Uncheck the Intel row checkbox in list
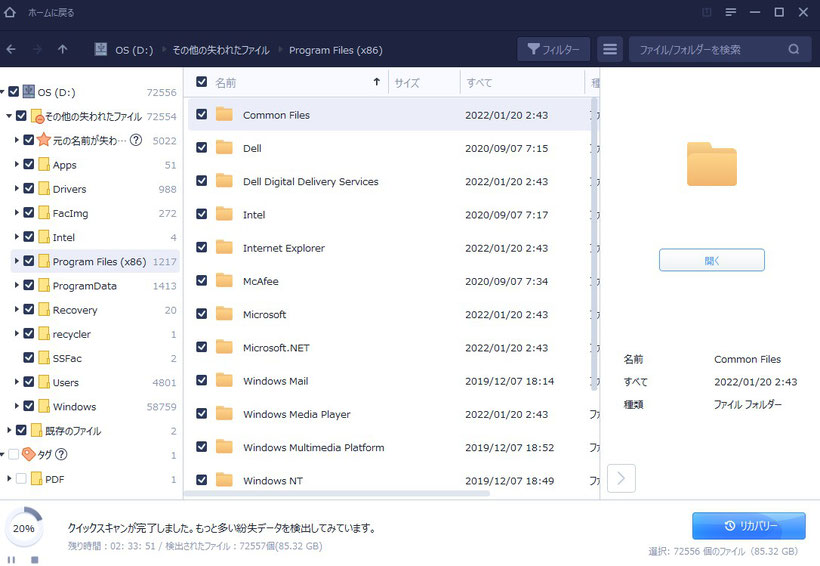 coord(201,214)
